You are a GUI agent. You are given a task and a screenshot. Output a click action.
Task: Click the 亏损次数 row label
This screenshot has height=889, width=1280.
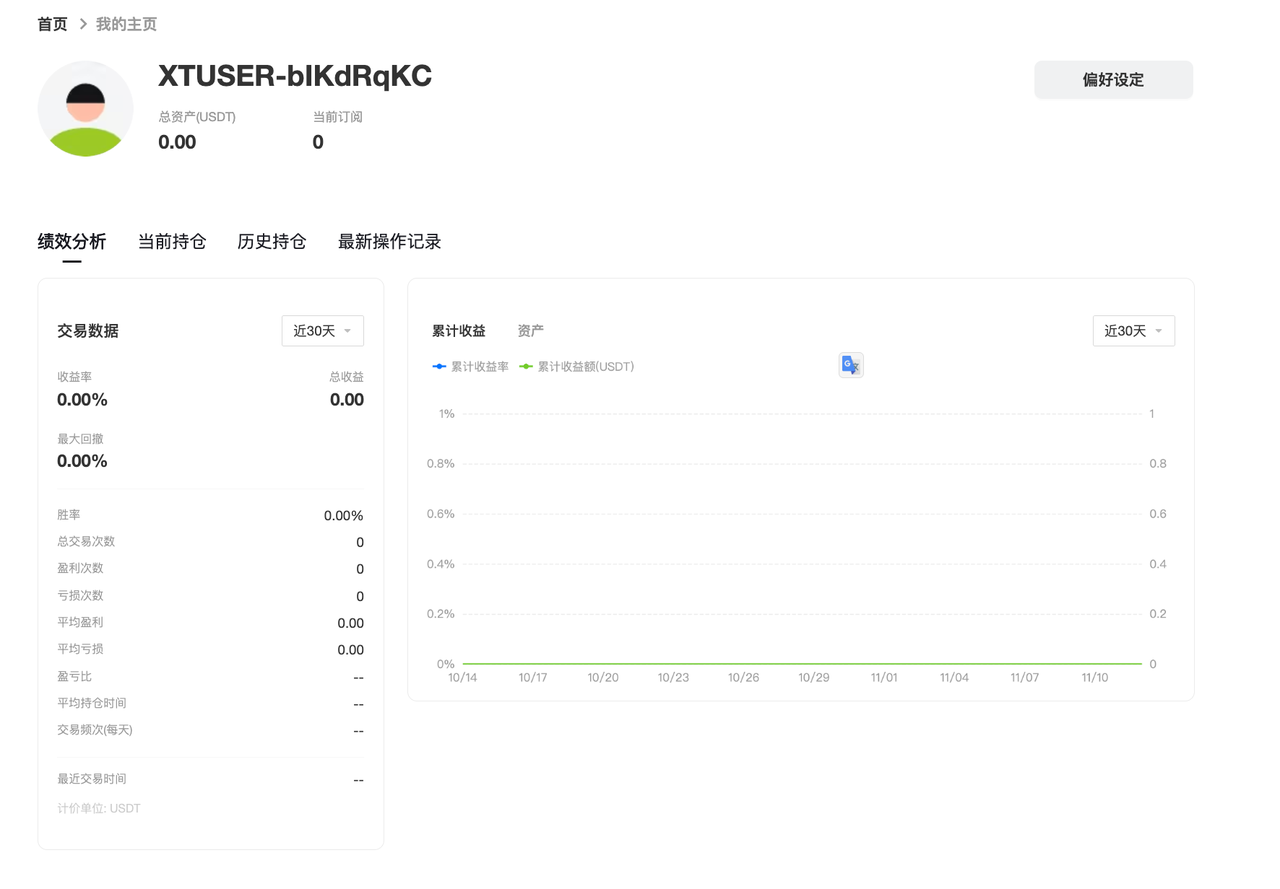(x=80, y=596)
